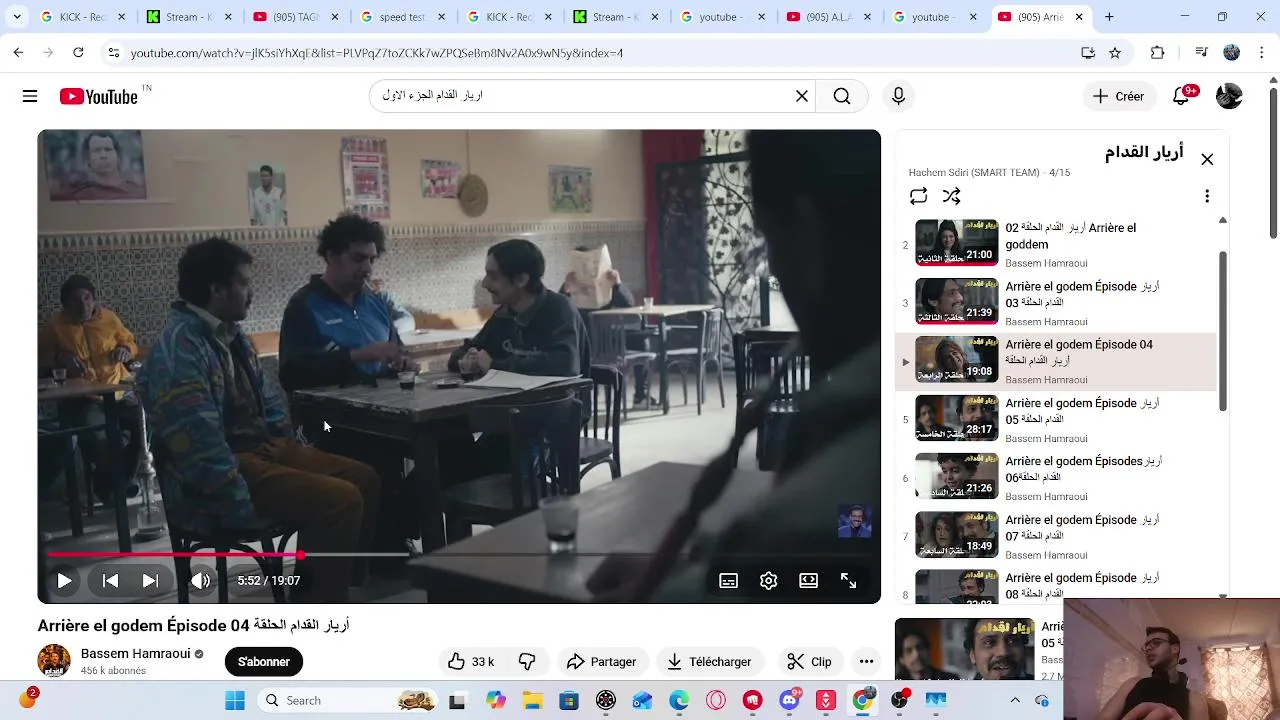Image resolution: width=1280 pixels, height=720 pixels.
Task: Bookmark this page with the star
Action: pos(1115,53)
